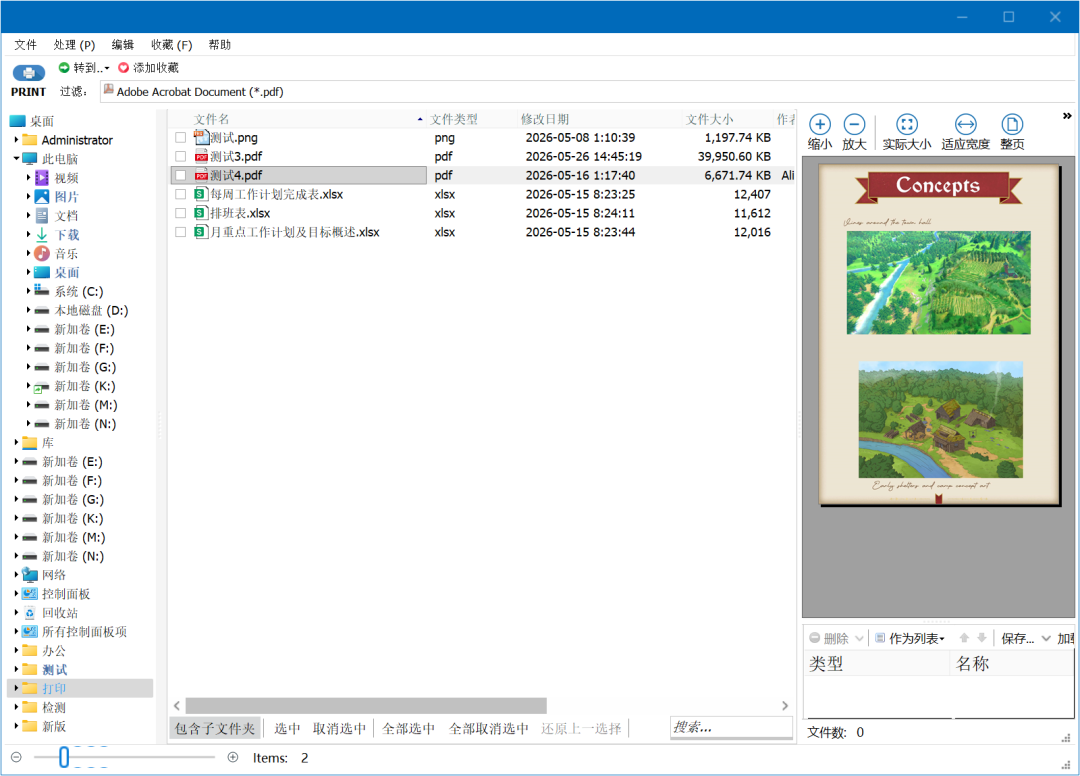The height and width of the screenshot is (776, 1080).
Task: Set preview to 实际大小
Action: click(906, 132)
